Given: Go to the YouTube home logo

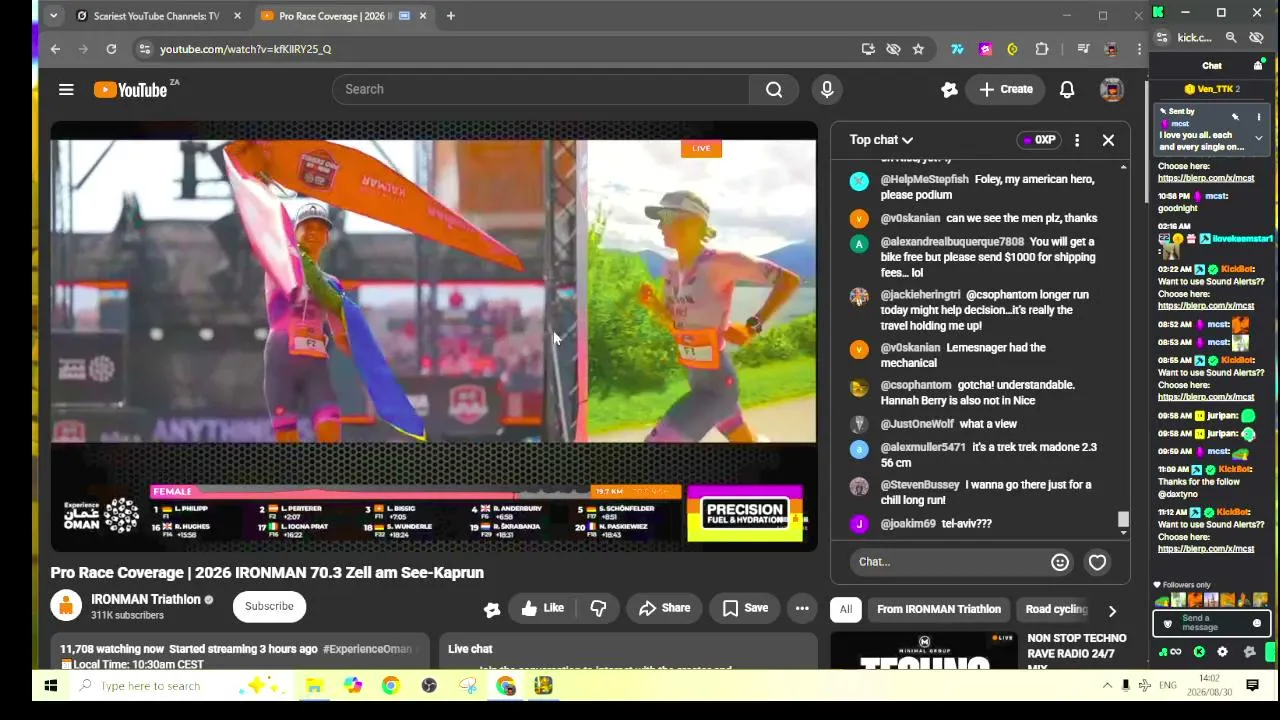Looking at the screenshot, I should [131, 90].
